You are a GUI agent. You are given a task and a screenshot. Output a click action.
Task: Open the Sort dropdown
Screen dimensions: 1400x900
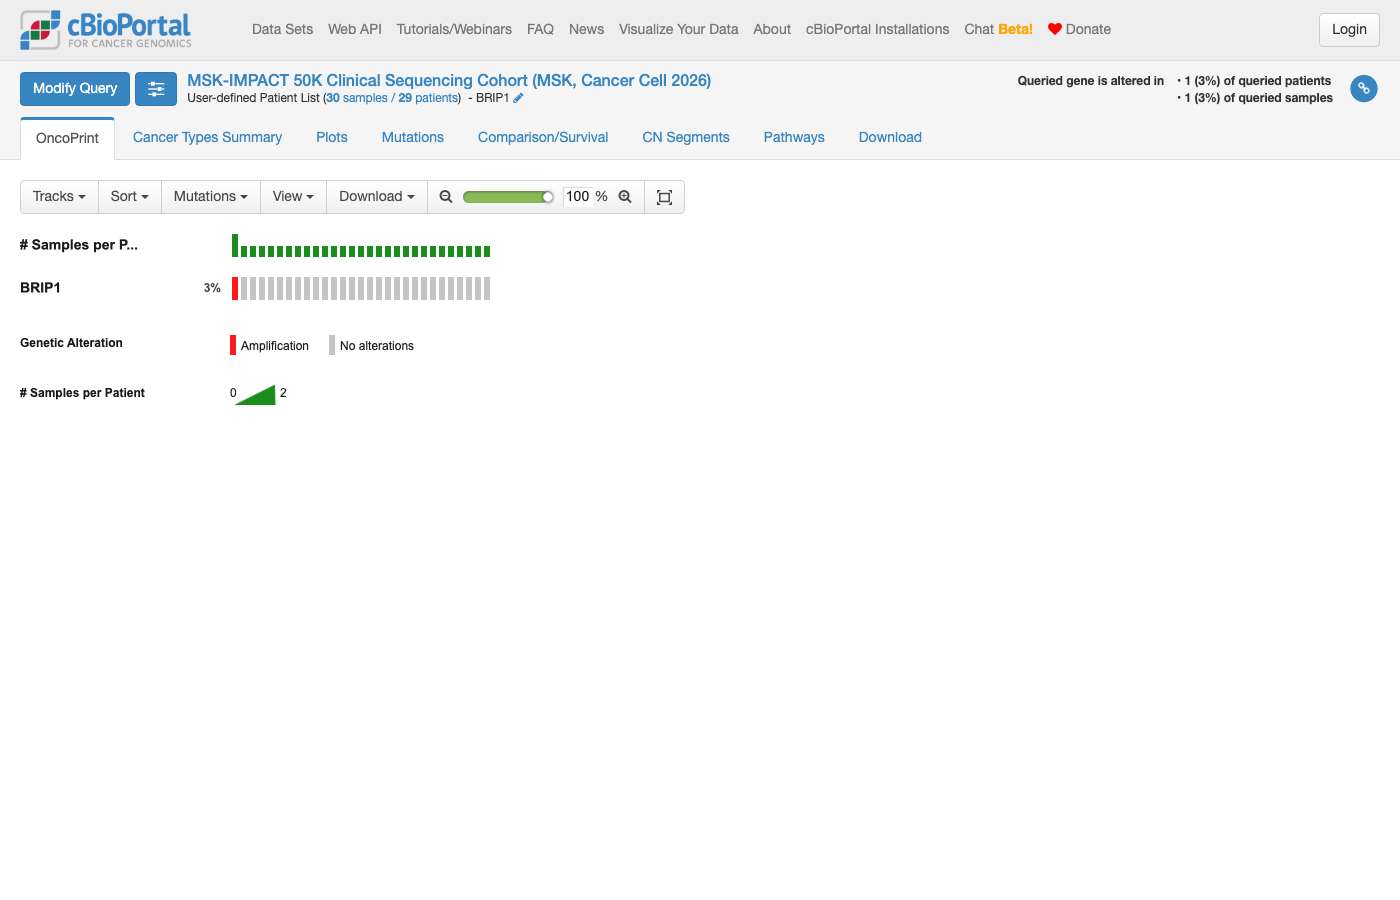pos(130,197)
